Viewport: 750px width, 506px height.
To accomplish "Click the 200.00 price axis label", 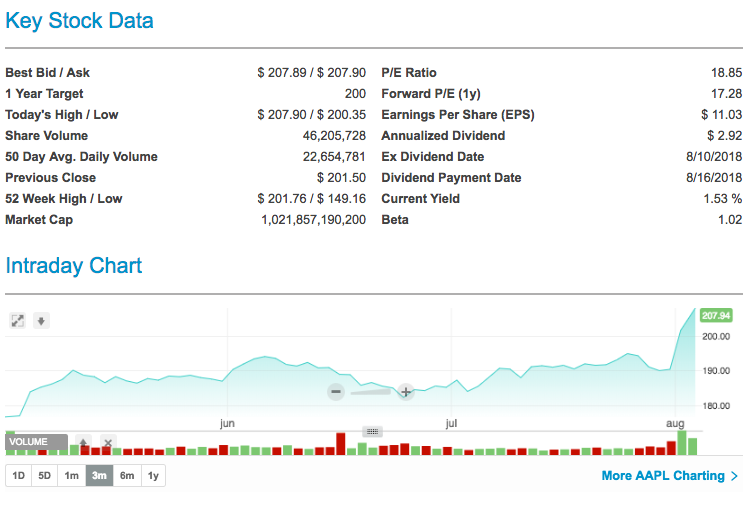I will coord(716,337).
